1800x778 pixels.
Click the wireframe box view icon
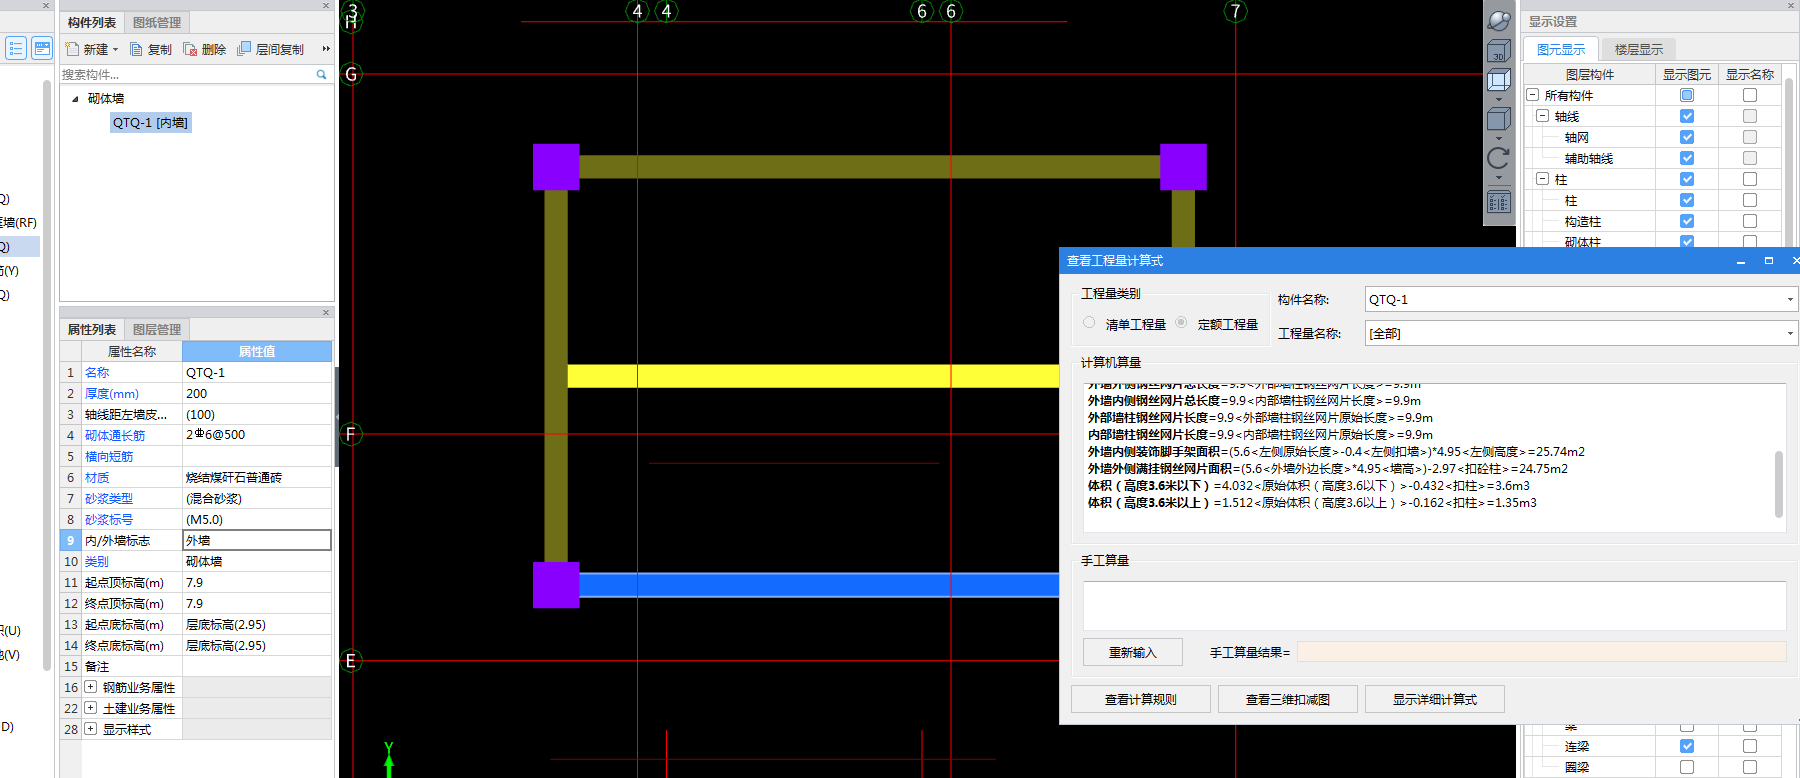pyautogui.click(x=1499, y=82)
